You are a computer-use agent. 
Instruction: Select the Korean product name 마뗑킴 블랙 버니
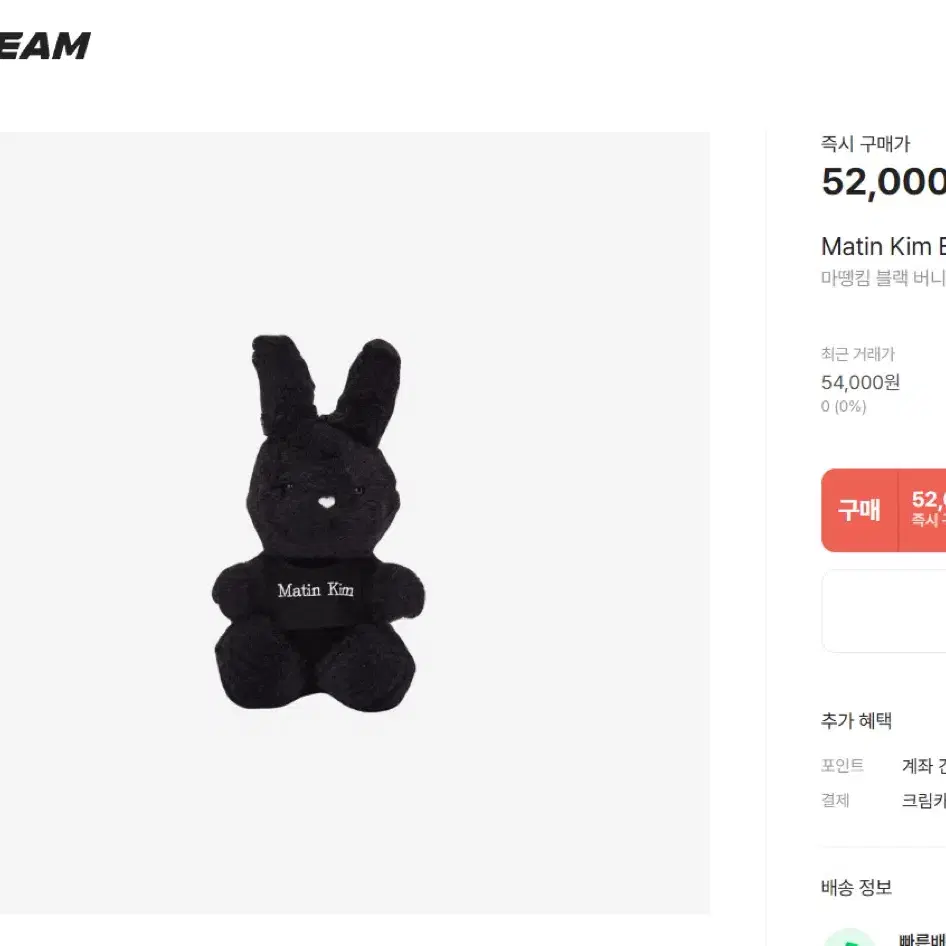pos(883,278)
